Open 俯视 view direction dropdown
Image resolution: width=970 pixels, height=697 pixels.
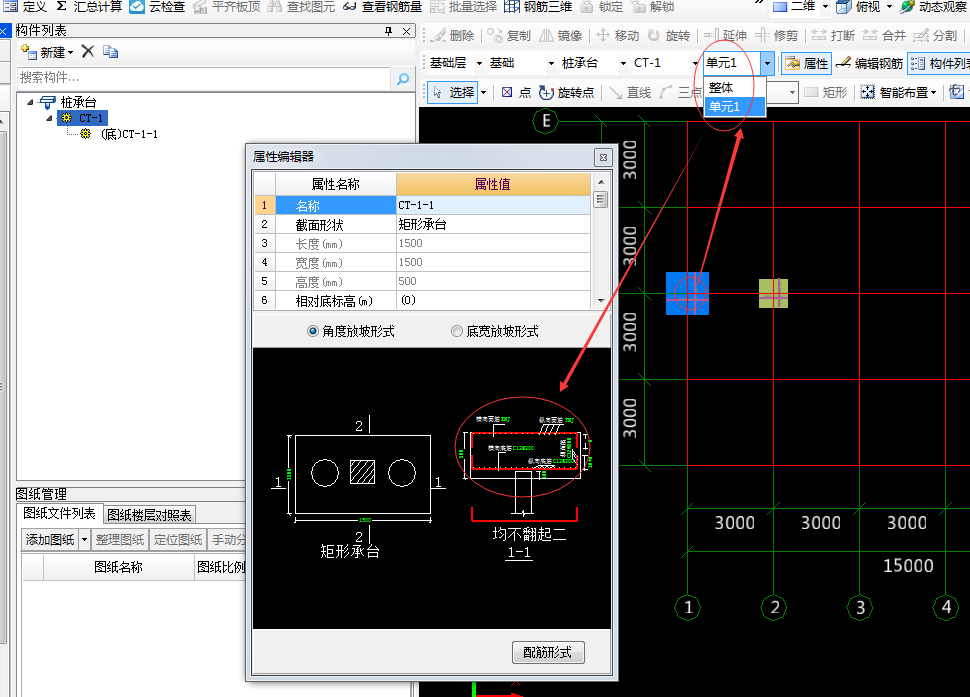tap(889, 7)
